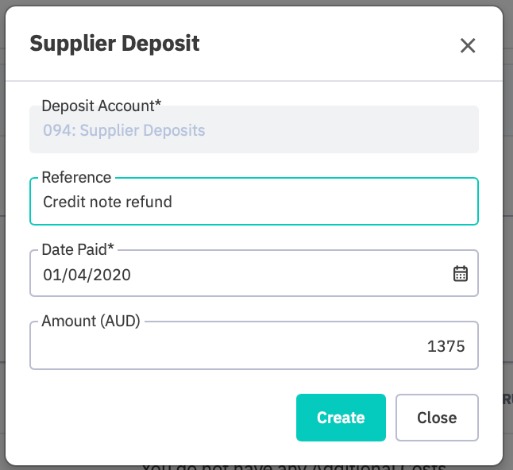The width and height of the screenshot is (513, 470).
Task: Open the calendar picker in Date Paid
Action: coord(460,274)
